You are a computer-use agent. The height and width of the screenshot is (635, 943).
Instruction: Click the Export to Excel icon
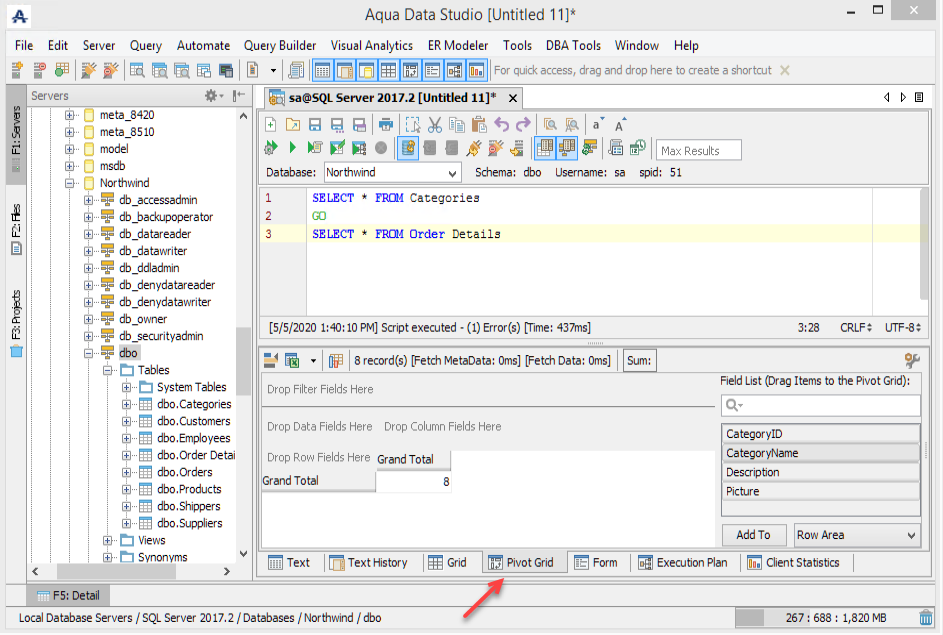click(x=292, y=361)
